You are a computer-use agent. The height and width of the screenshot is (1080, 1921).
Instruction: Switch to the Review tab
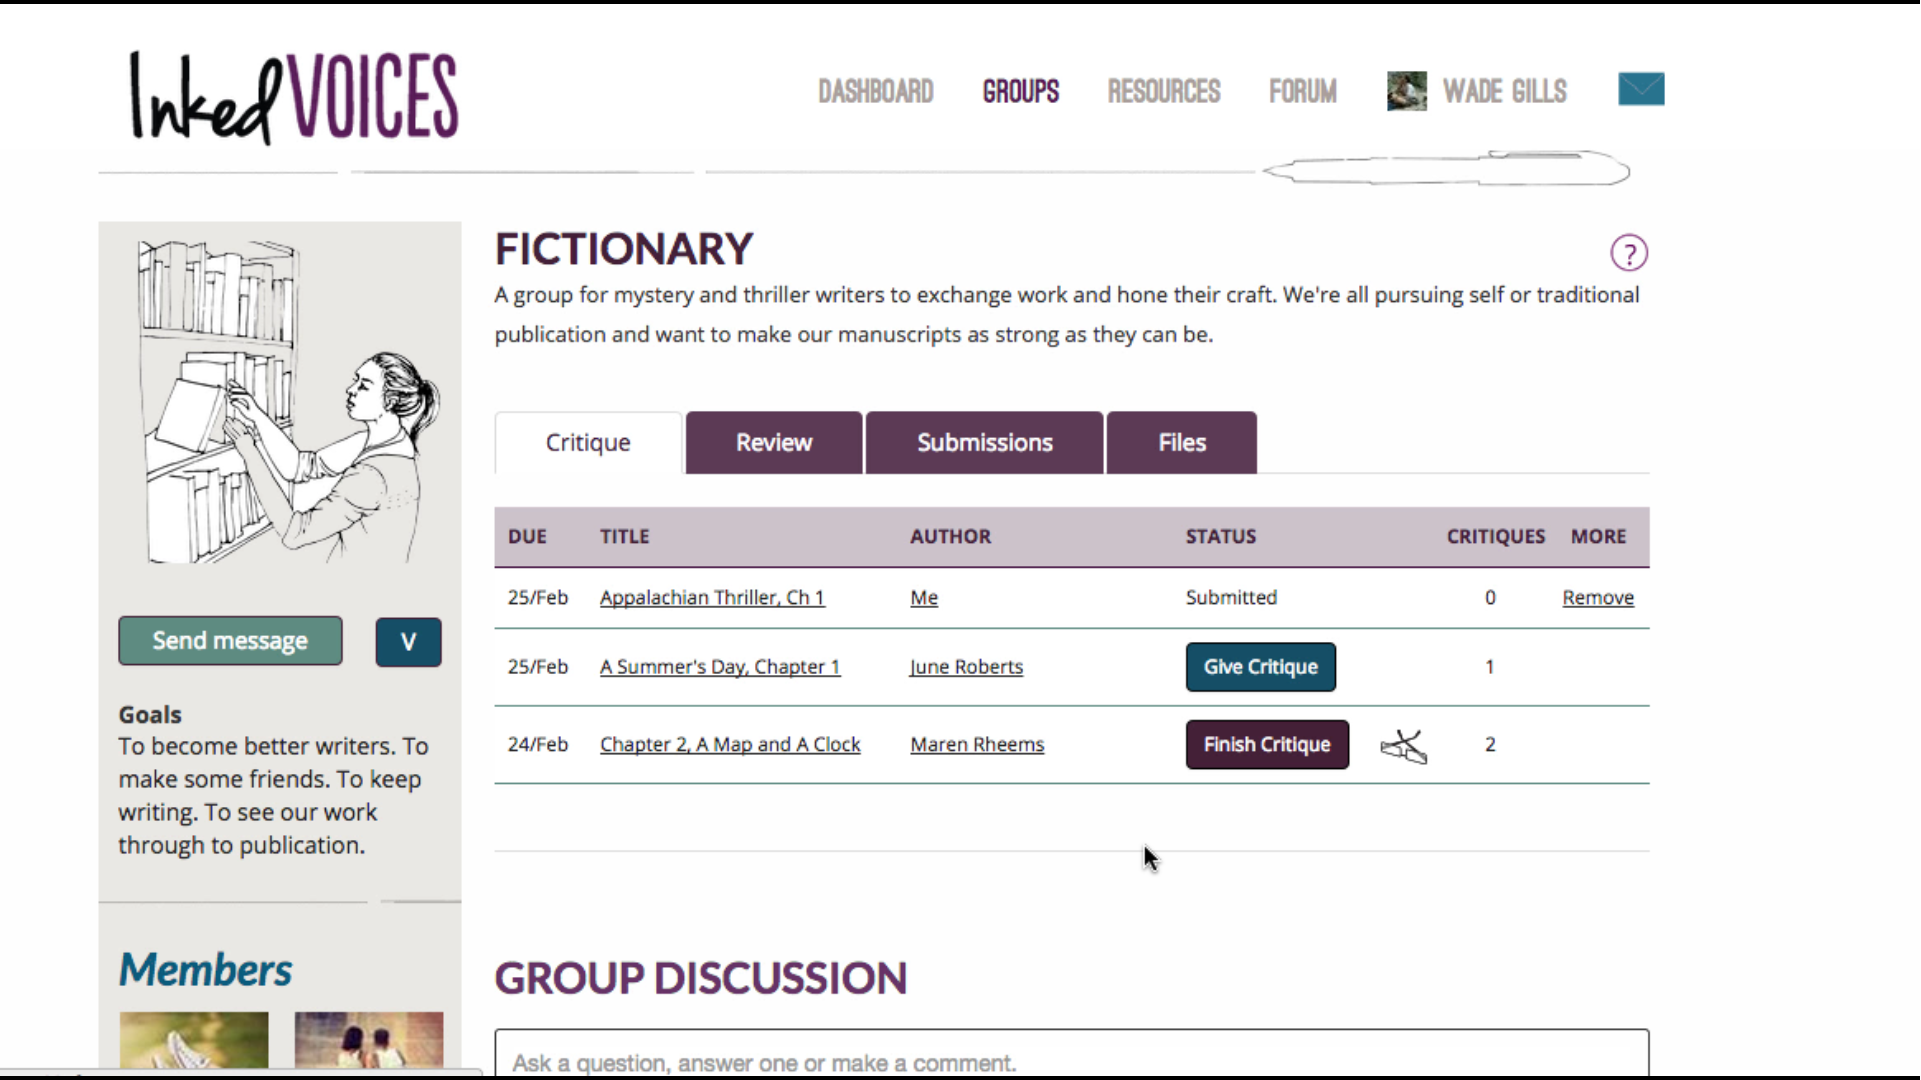click(773, 443)
